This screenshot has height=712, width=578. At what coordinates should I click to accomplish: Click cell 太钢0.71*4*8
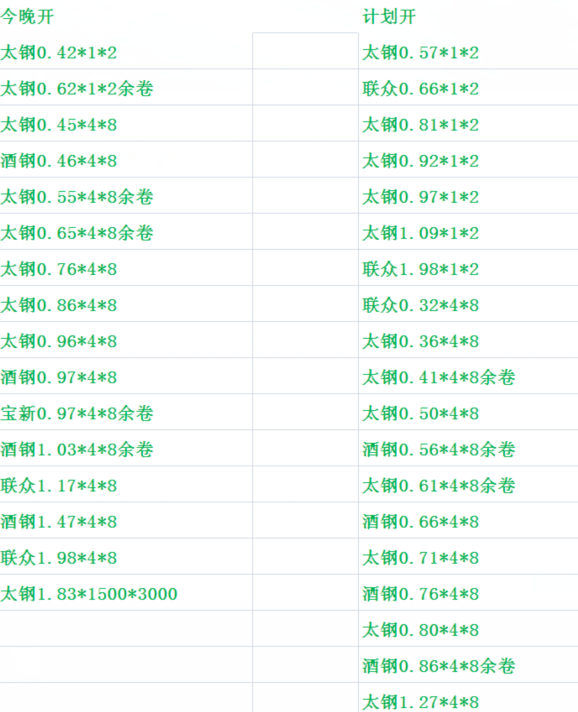pos(468,556)
